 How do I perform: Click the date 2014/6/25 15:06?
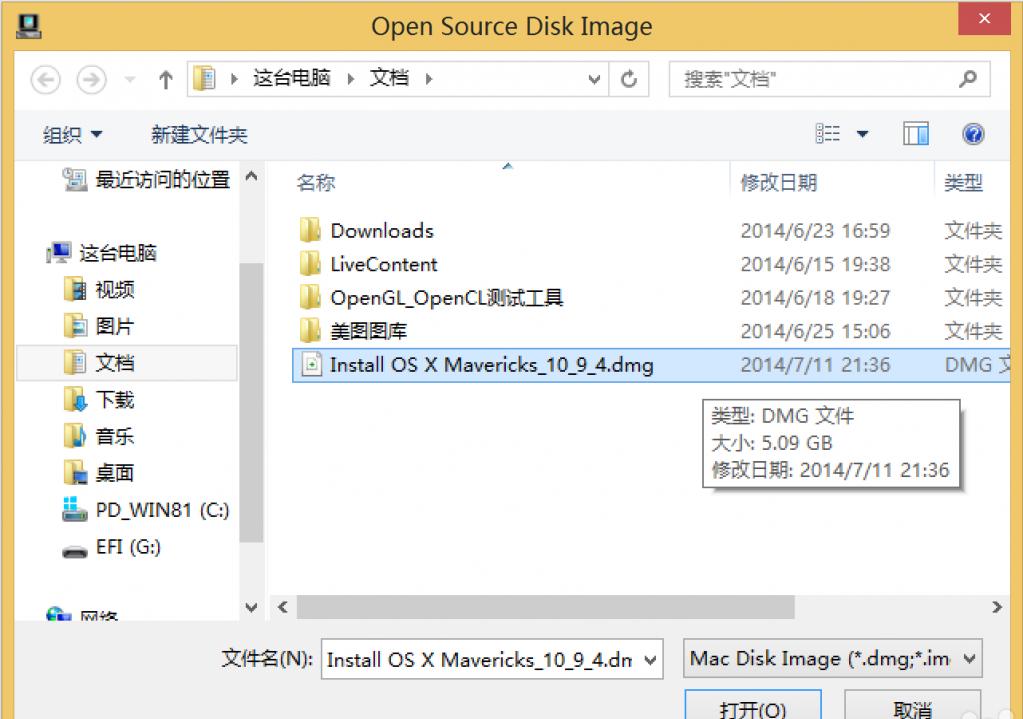[x=815, y=331]
